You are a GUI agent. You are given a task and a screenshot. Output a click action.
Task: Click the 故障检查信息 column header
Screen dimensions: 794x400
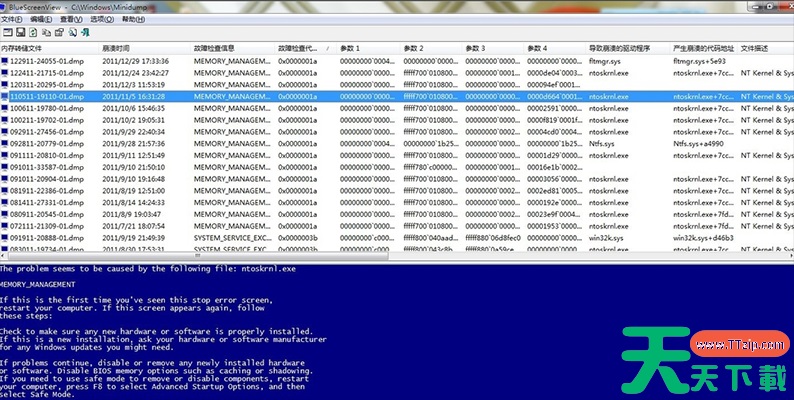point(214,48)
